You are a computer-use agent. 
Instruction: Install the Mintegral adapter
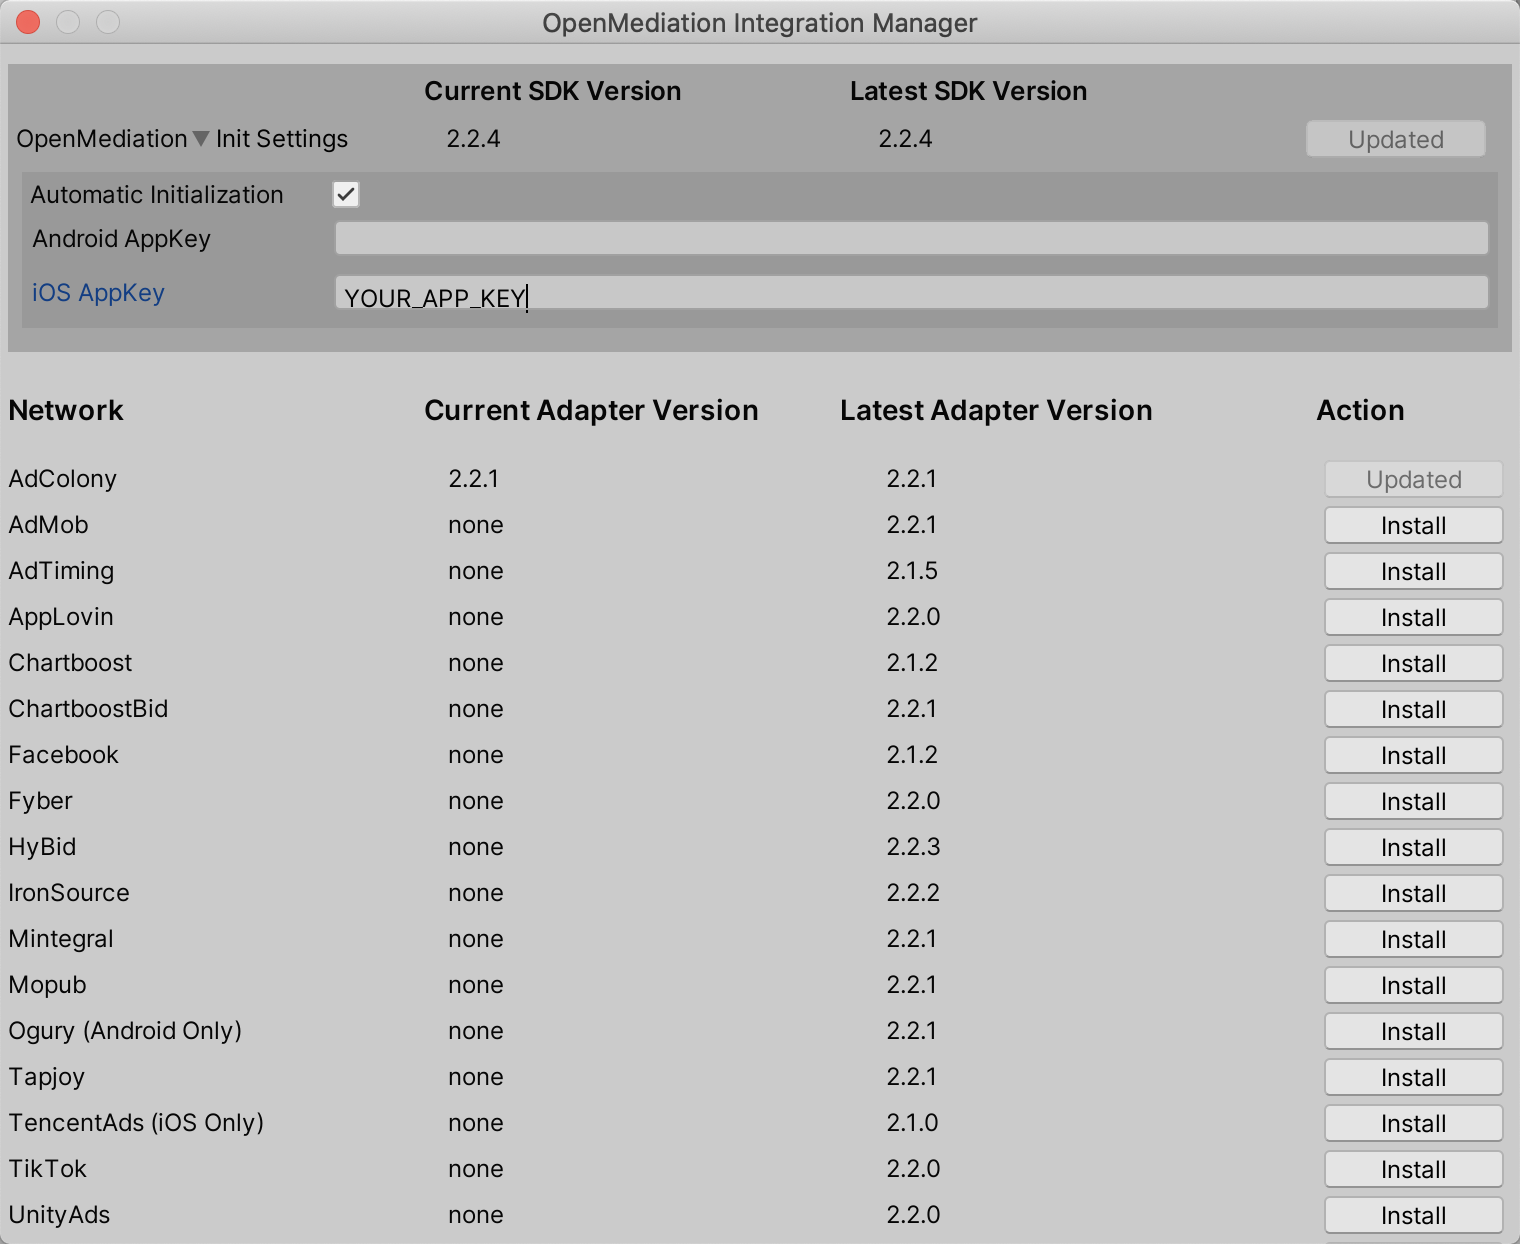tap(1413, 939)
